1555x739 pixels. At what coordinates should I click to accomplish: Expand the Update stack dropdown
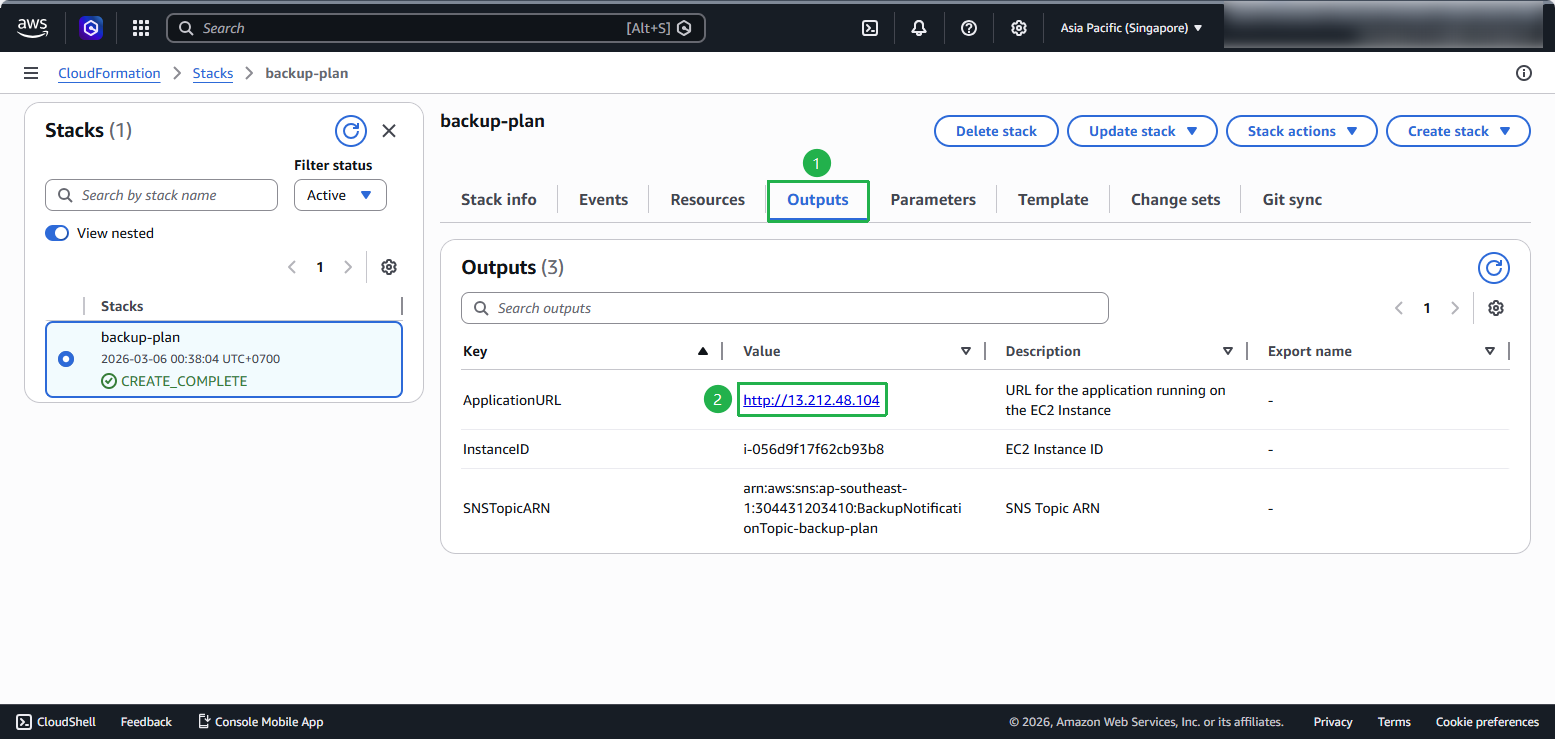click(1142, 131)
